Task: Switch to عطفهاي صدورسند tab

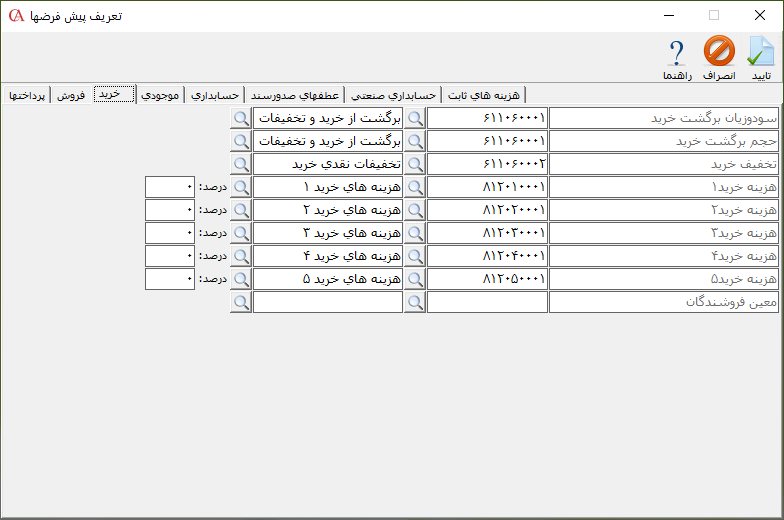Action: click(295, 95)
